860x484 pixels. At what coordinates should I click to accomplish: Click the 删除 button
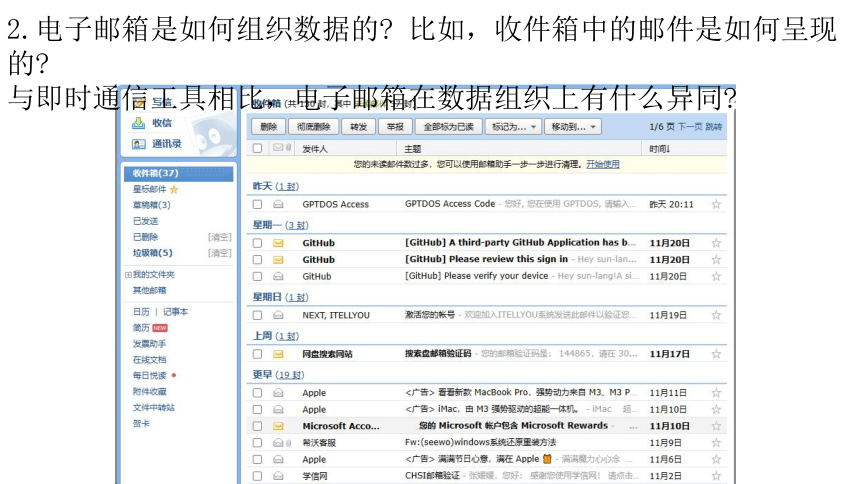[269, 127]
